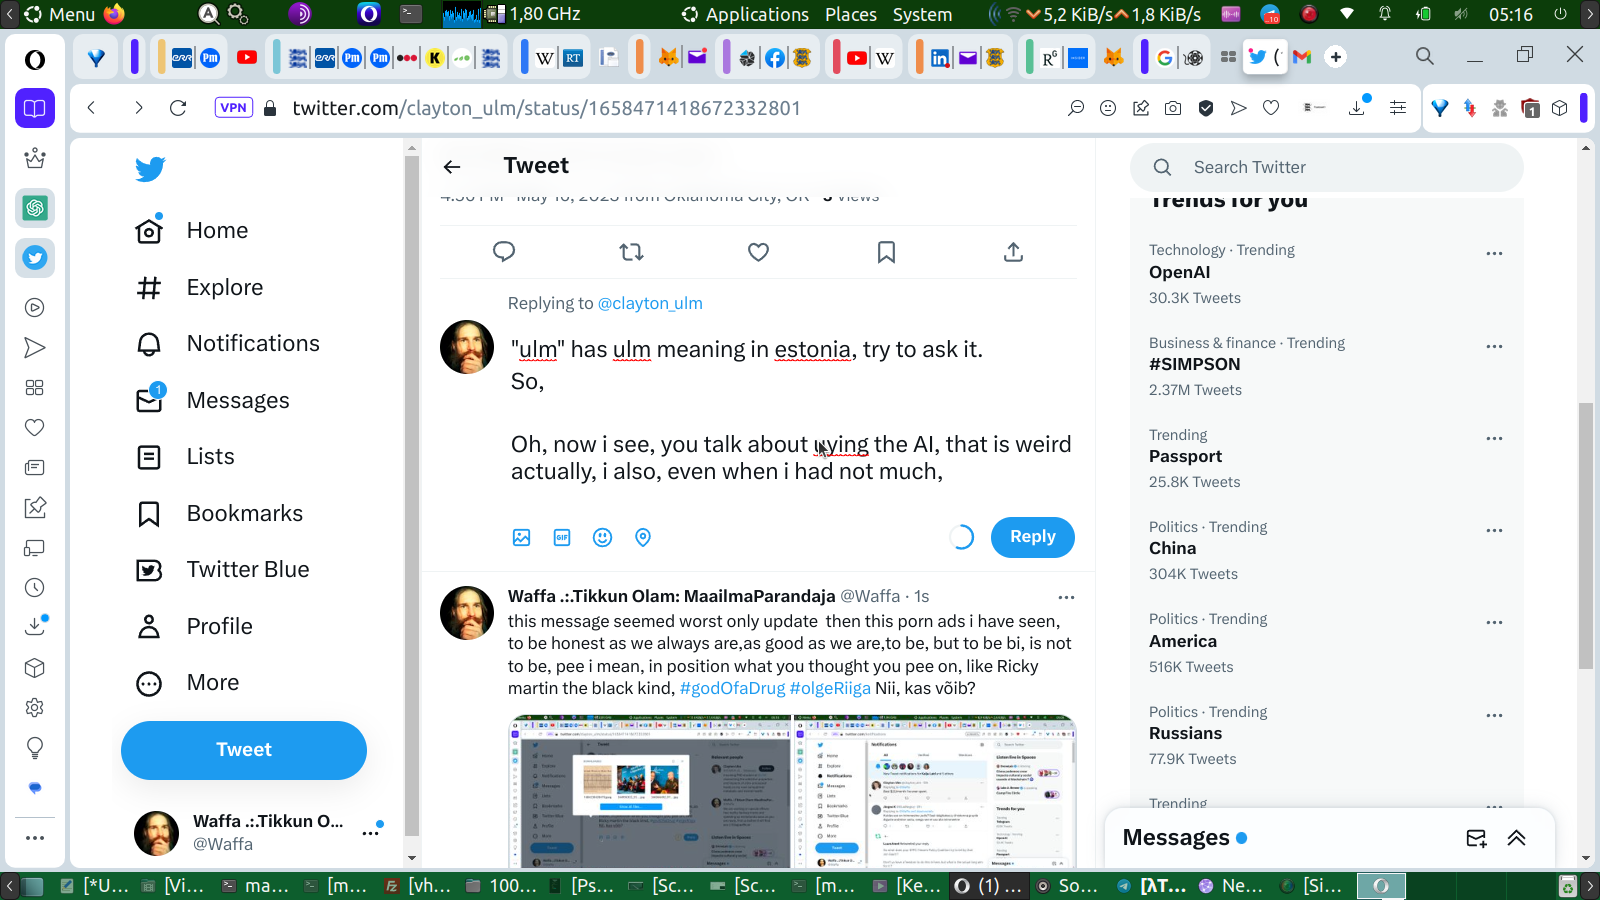This screenshot has width=1600, height=900.
Task: Open the browser downloads icon in address bar
Action: (1357, 107)
